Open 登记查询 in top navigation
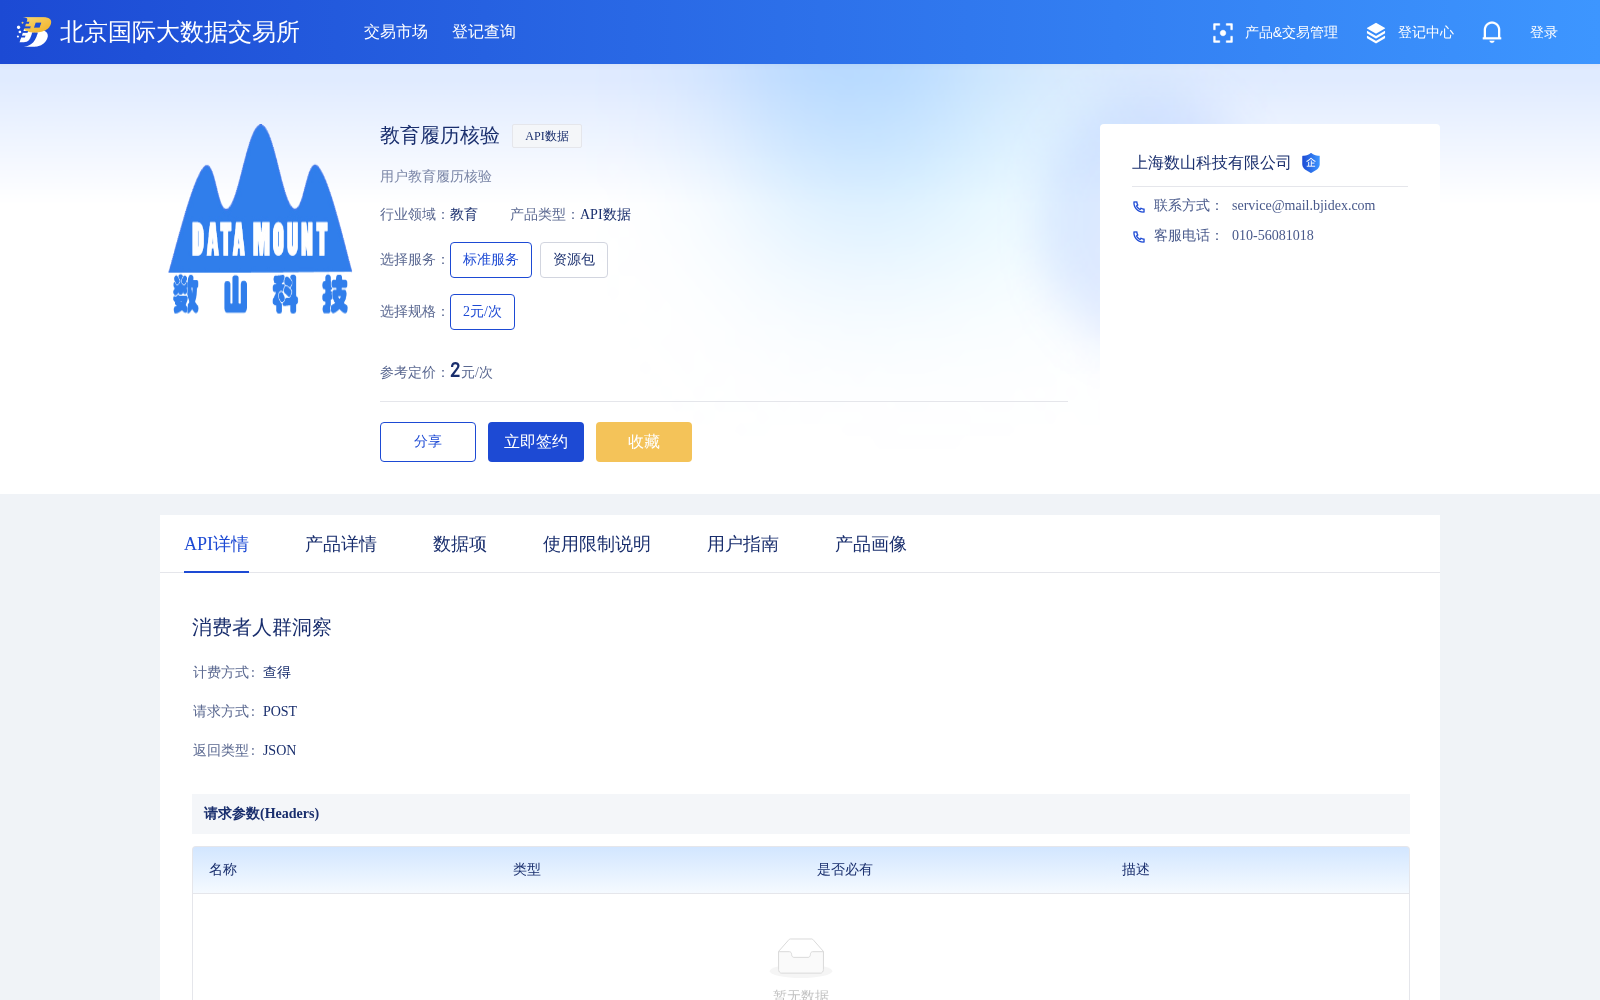Viewport: 1600px width, 1000px height. 484,32
